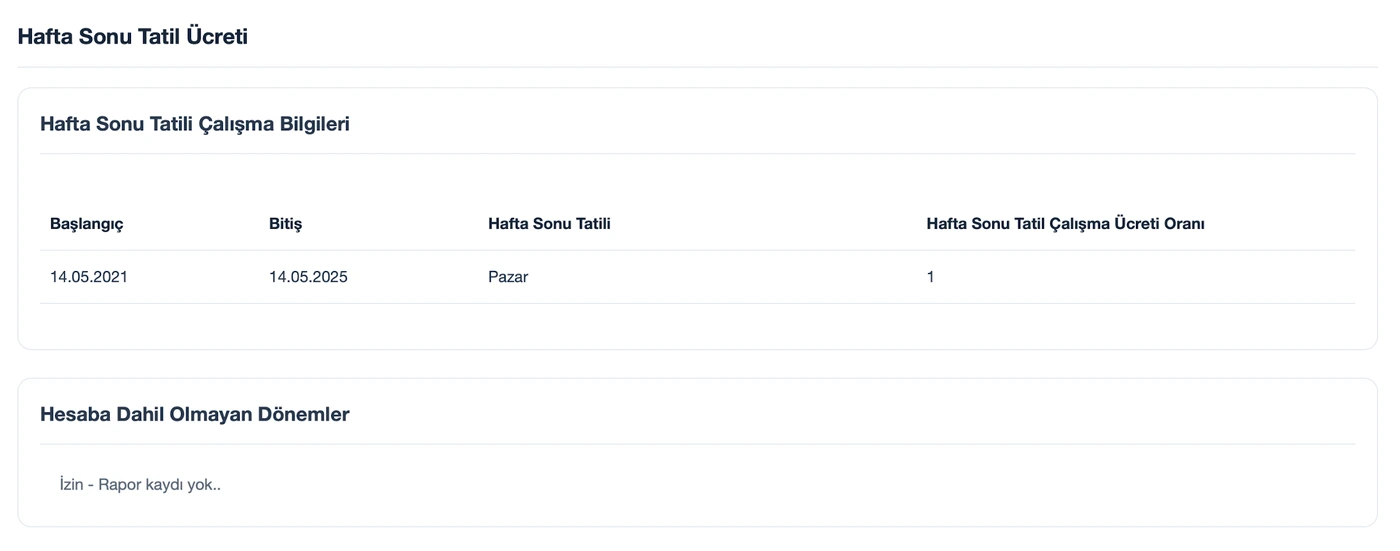The image size is (1400, 551).
Task: Click the Başlangıç column header
Action: click(x=87, y=224)
